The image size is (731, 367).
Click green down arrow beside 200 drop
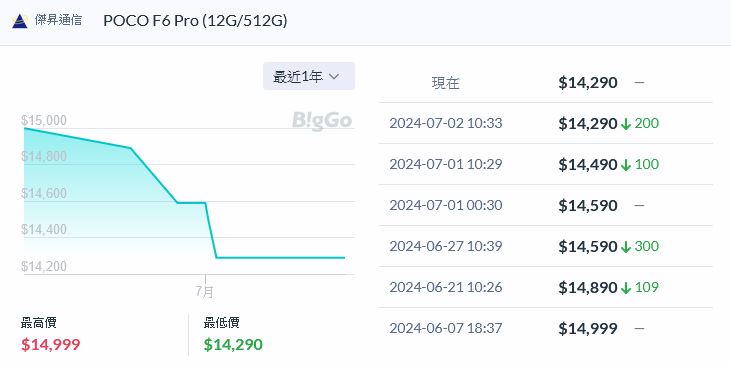626,124
